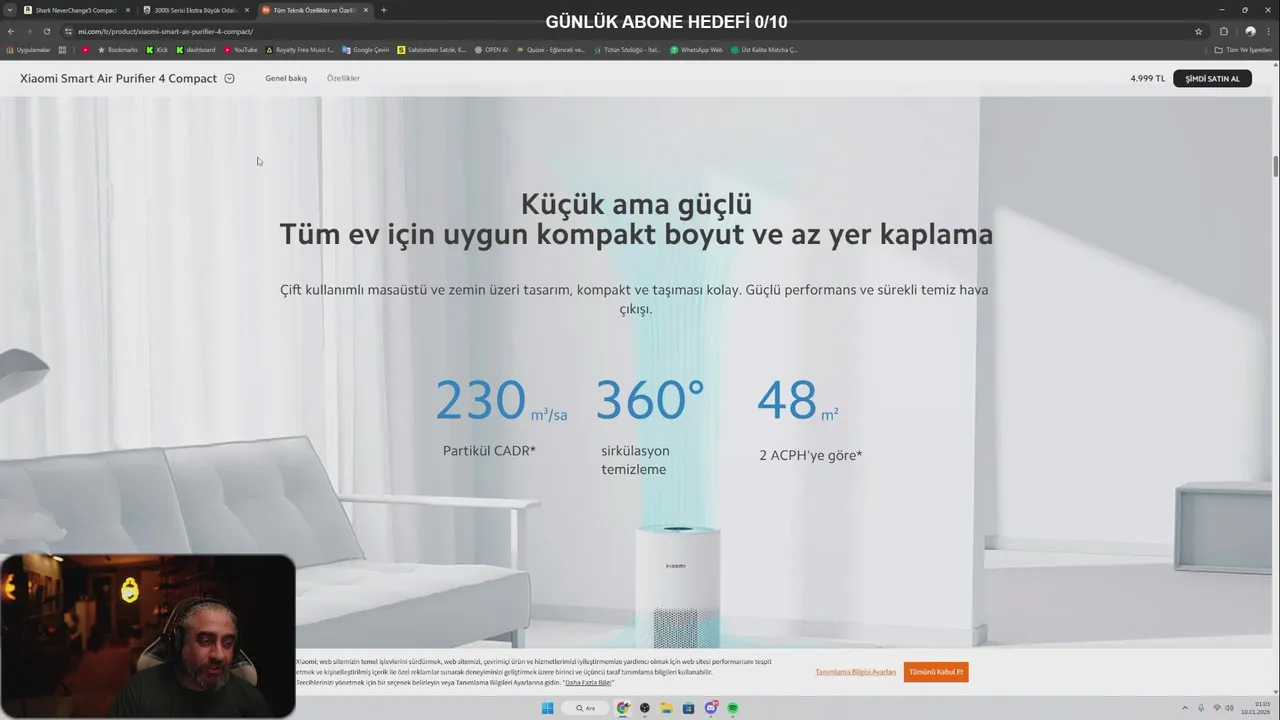The width and height of the screenshot is (1280, 720).
Task: Click the page vertical scrollbar thumb
Action: click(1275, 166)
